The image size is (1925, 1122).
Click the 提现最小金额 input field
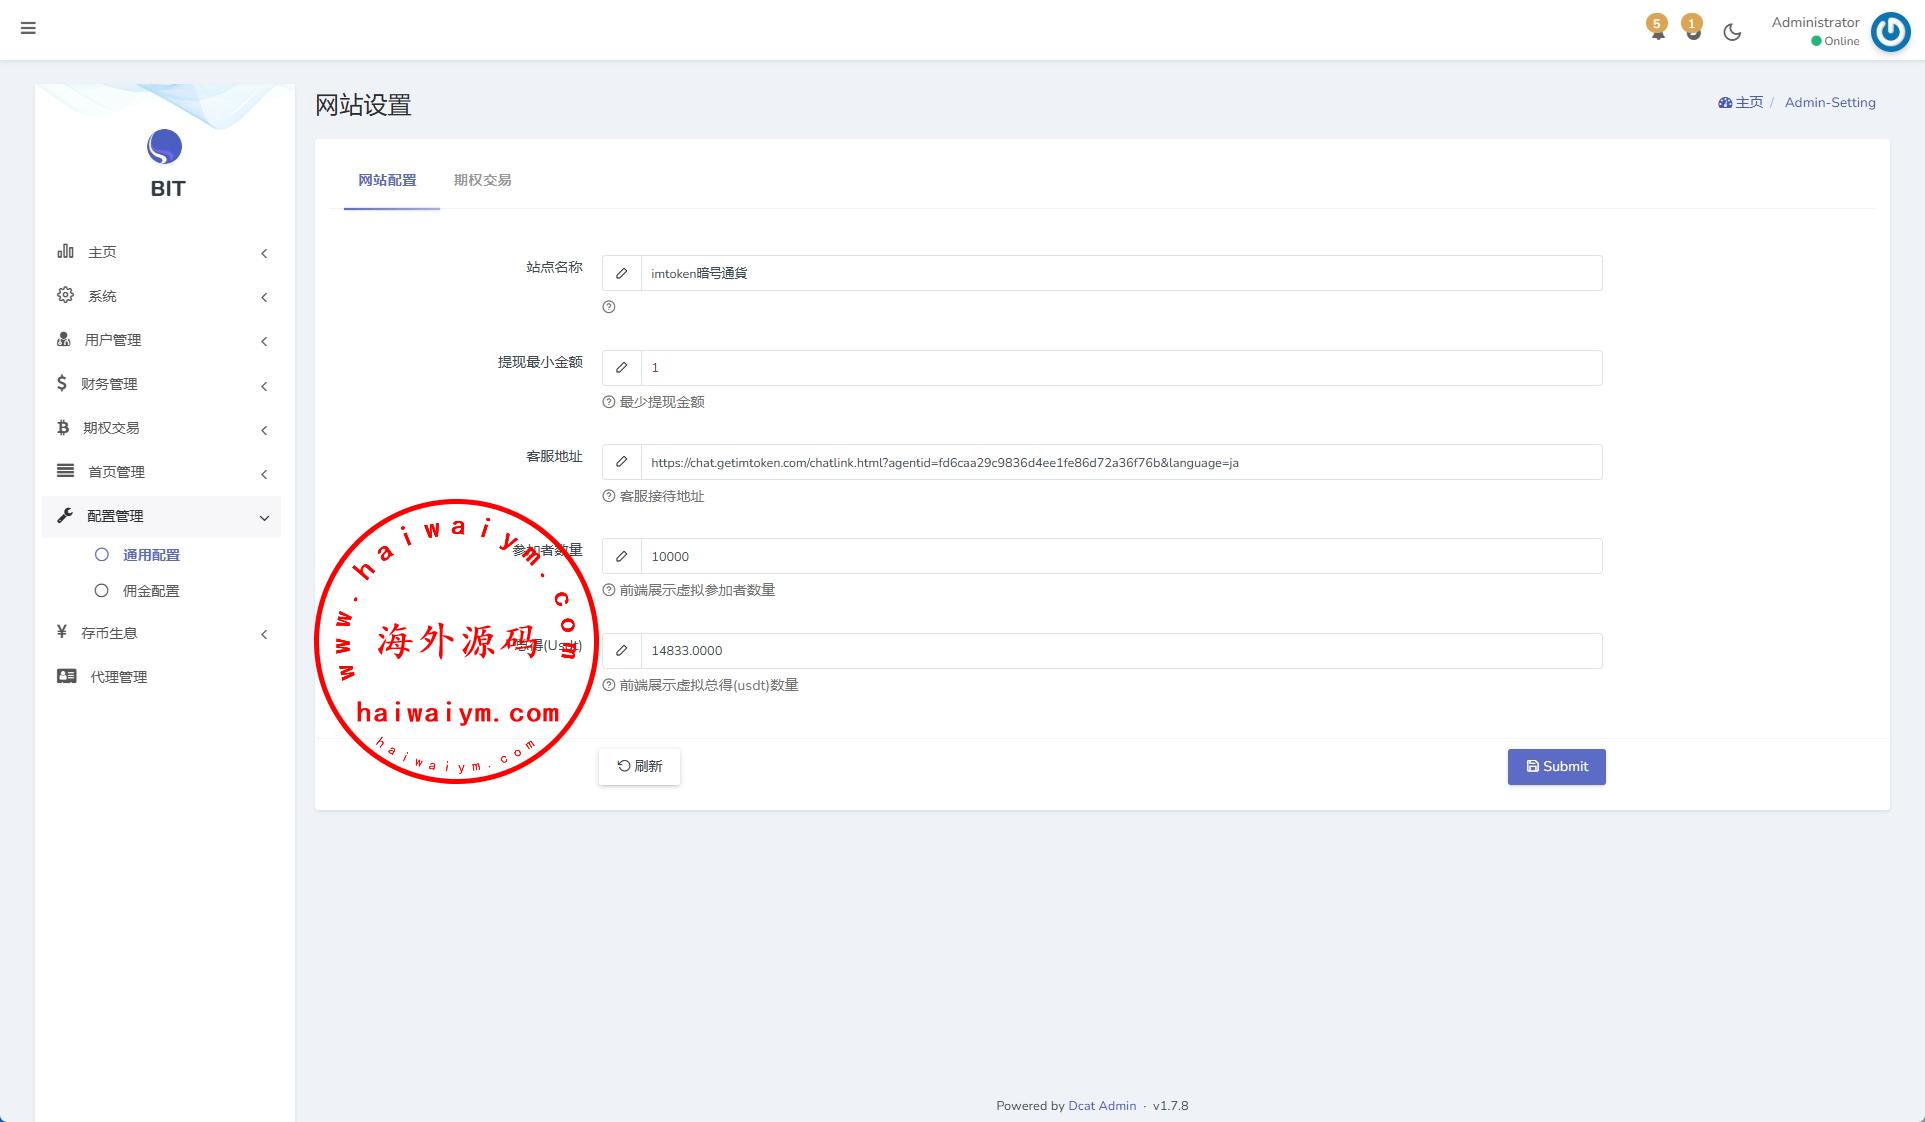pyautogui.click(x=1120, y=368)
